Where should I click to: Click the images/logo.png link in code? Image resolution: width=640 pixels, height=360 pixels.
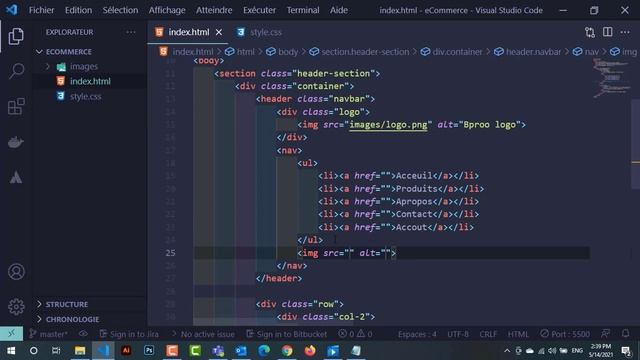388,124
